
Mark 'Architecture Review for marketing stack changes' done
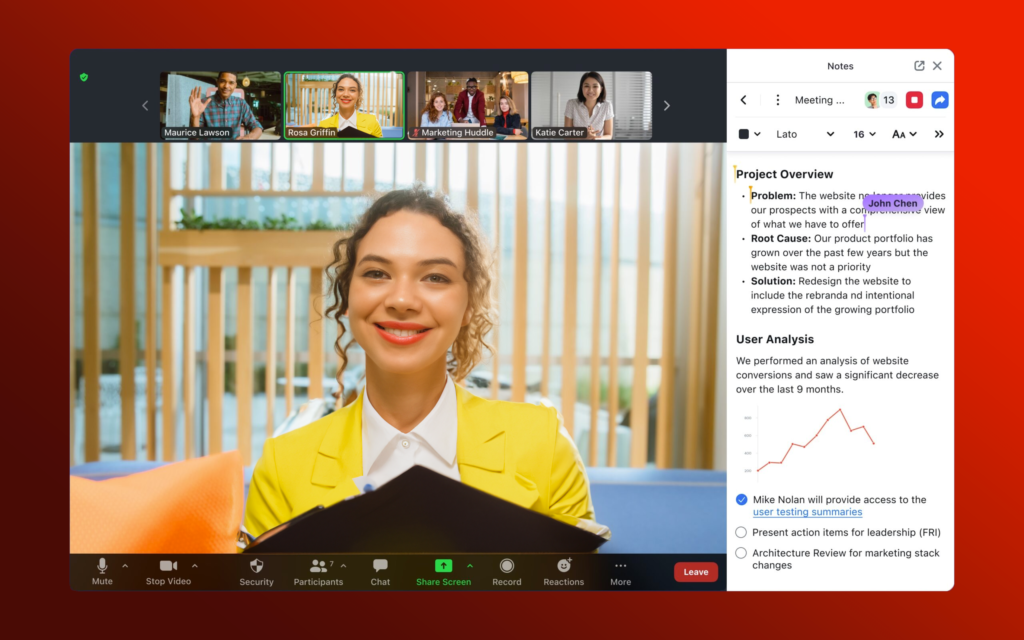[x=741, y=552]
